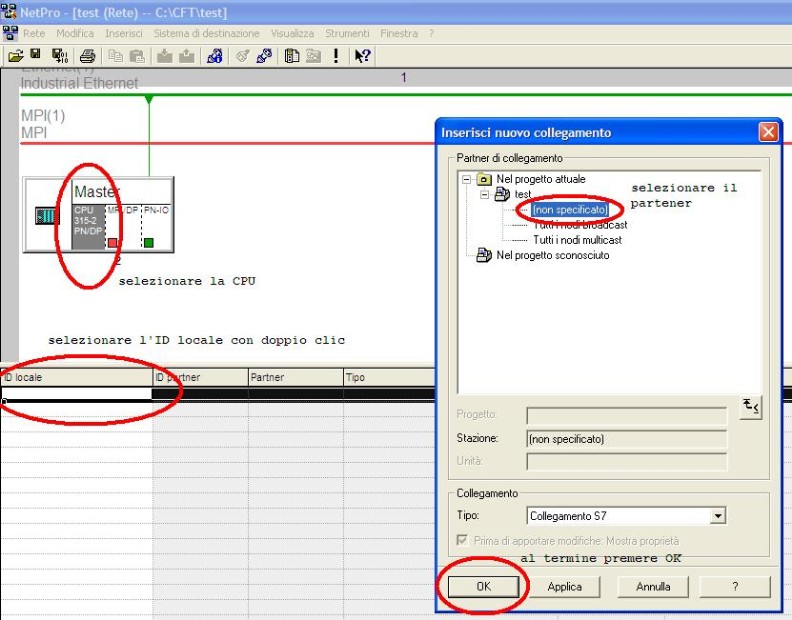The width and height of the screenshot is (792, 620).
Task: Open the Strumenti menu
Action: (347, 33)
